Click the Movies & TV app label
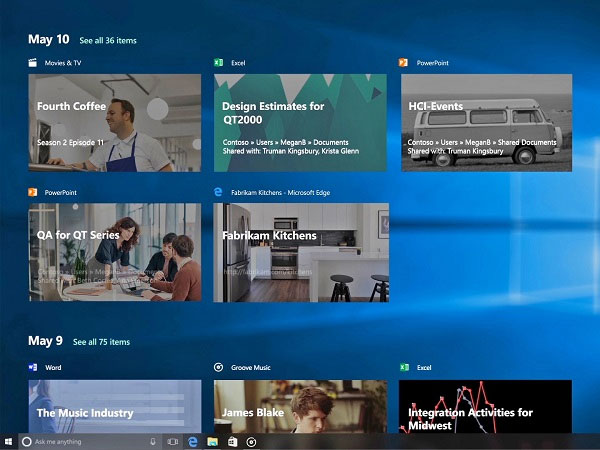The width and height of the screenshot is (600, 450). 63,63
